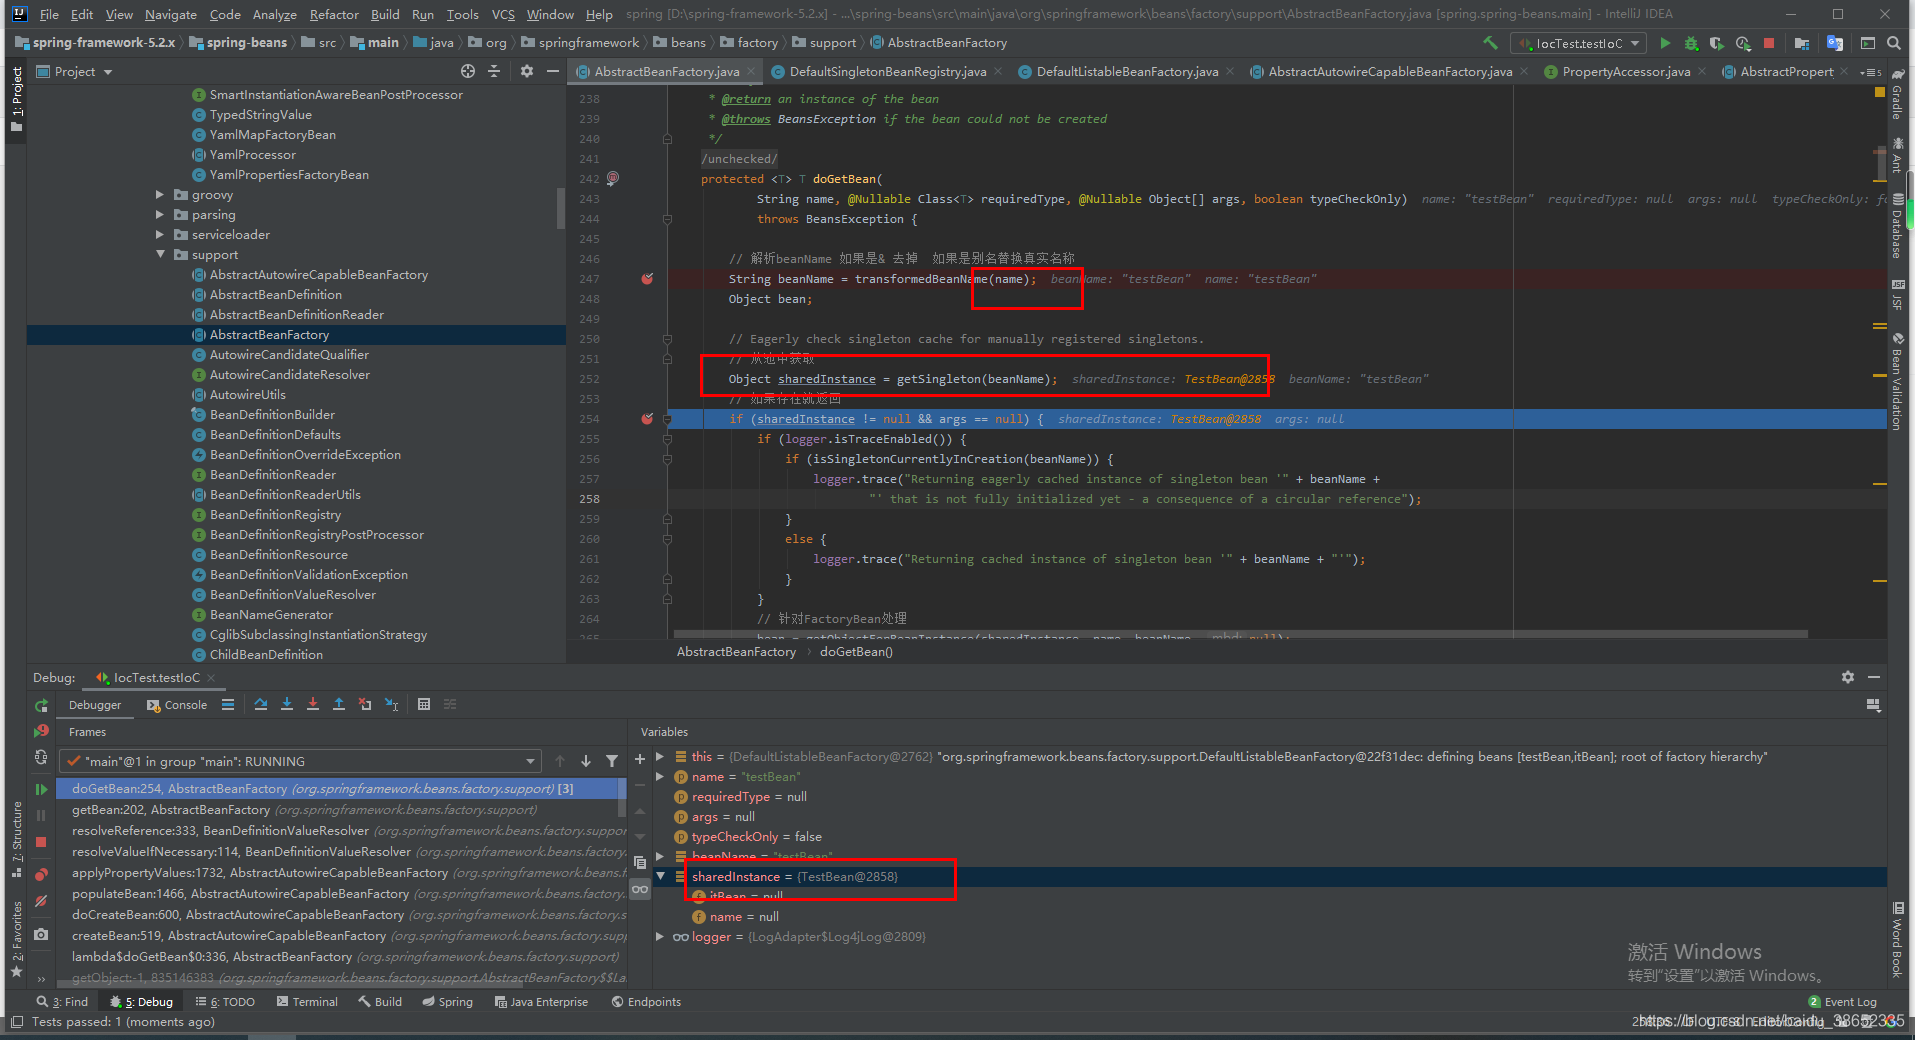Click the project tree vertical scrollbar
Viewport: 1915px width, 1040px height.
tap(561, 208)
